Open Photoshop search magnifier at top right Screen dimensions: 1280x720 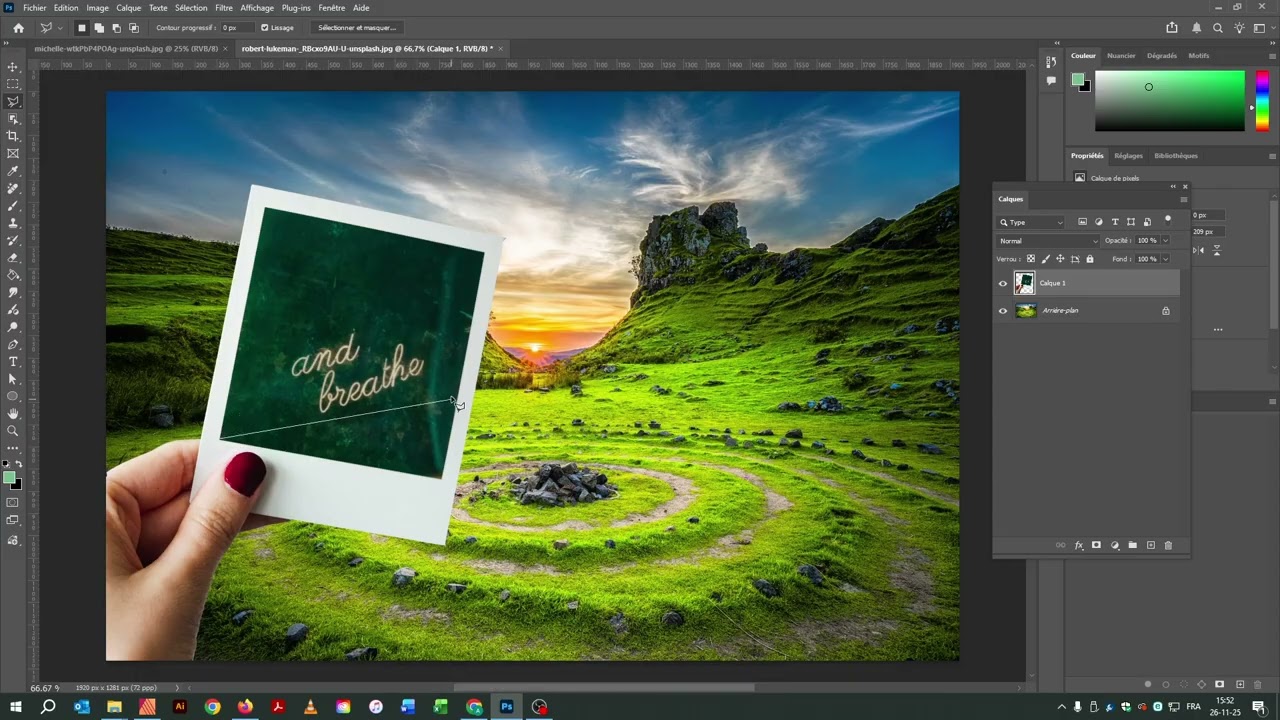(x=1217, y=28)
